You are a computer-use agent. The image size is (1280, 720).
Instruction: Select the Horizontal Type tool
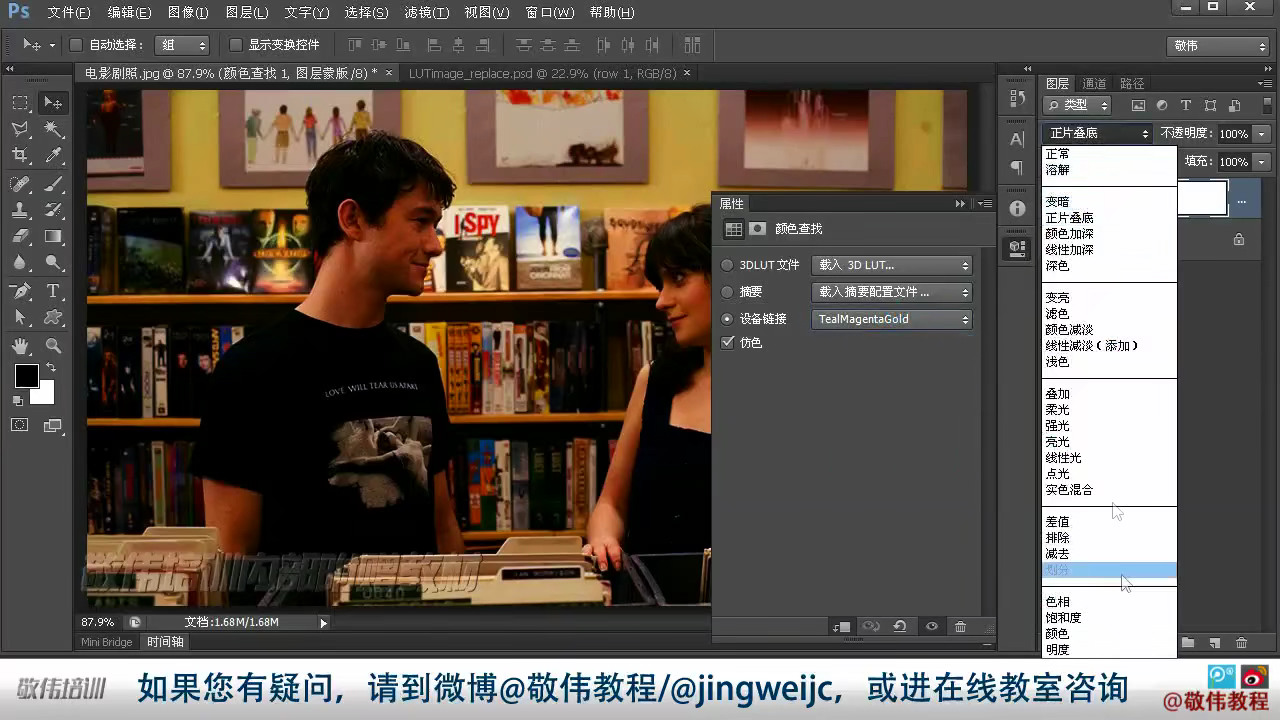point(53,291)
